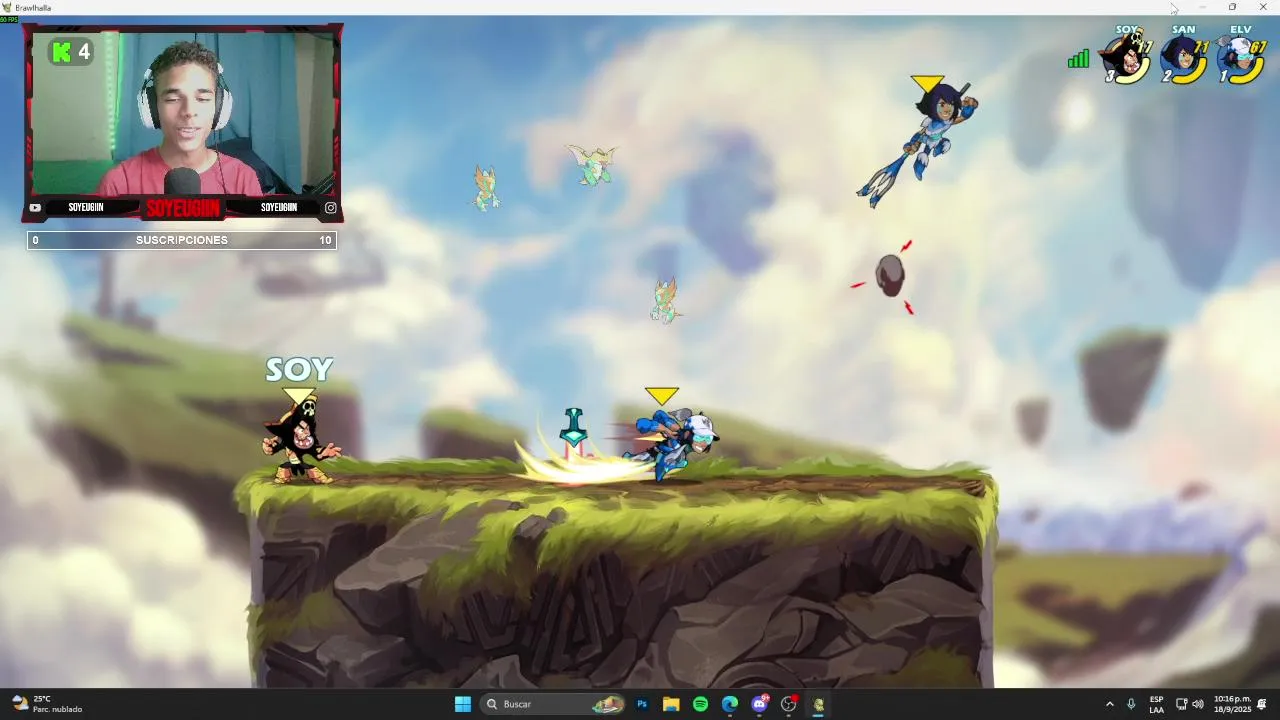The height and width of the screenshot is (720, 1280).
Task: Open the OBS Studio taskbar icon
Action: 789,704
